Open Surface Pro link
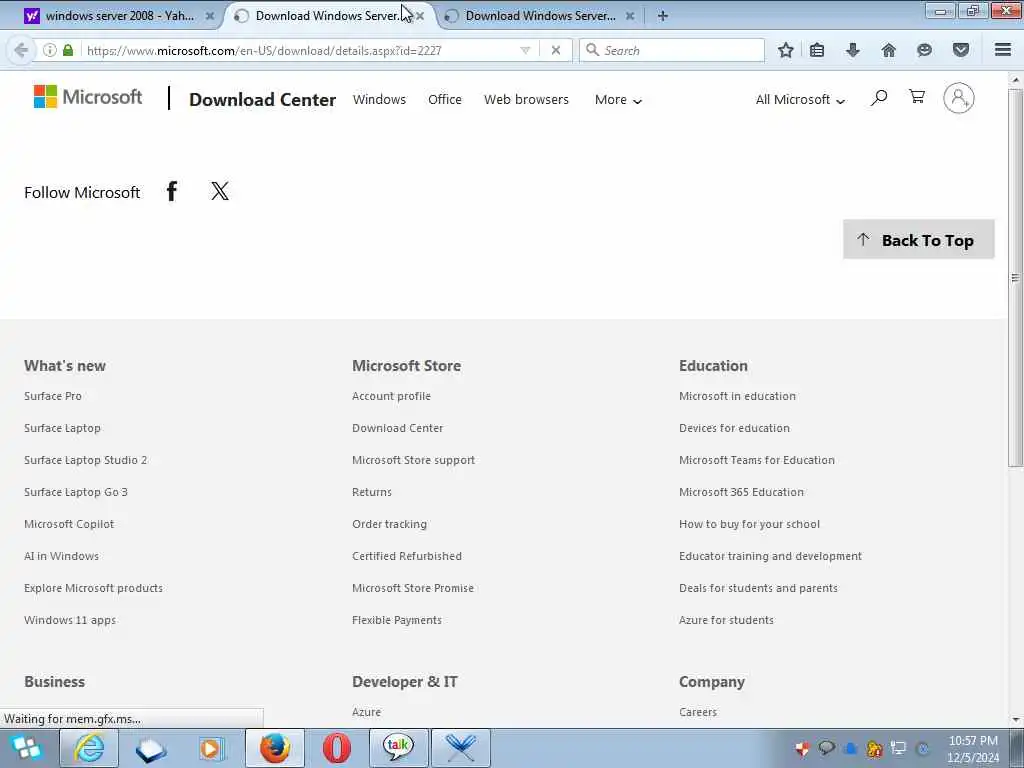 pyautogui.click(x=53, y=396)
